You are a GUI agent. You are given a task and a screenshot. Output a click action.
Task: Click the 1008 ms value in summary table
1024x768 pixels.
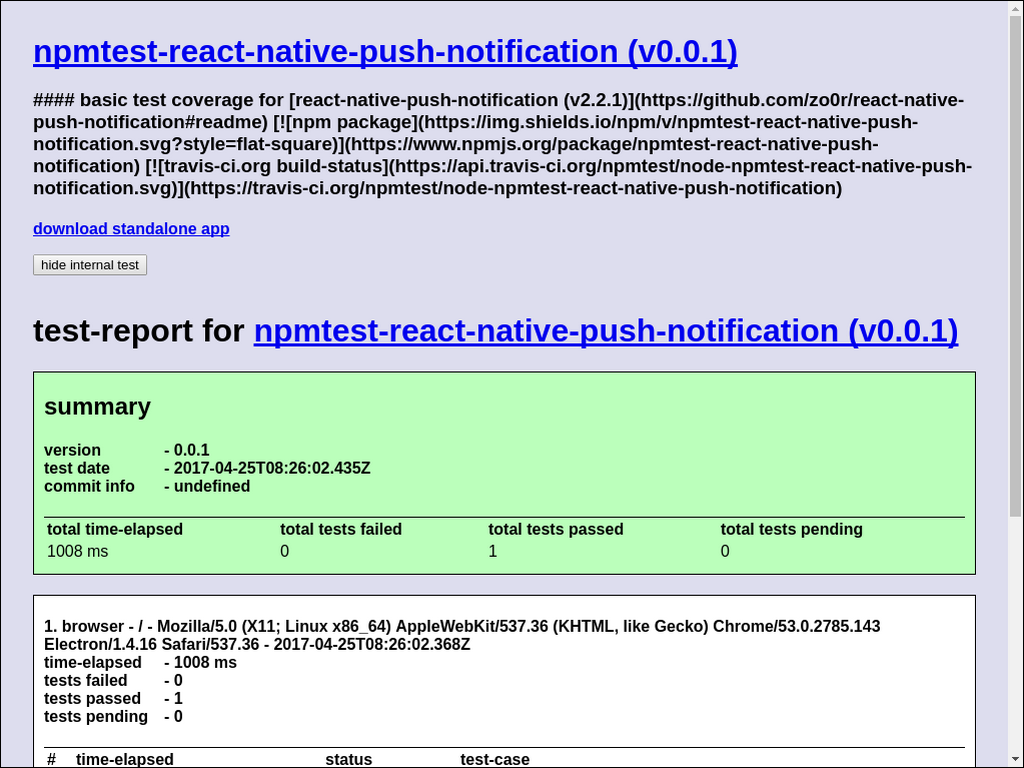(77, 551)
